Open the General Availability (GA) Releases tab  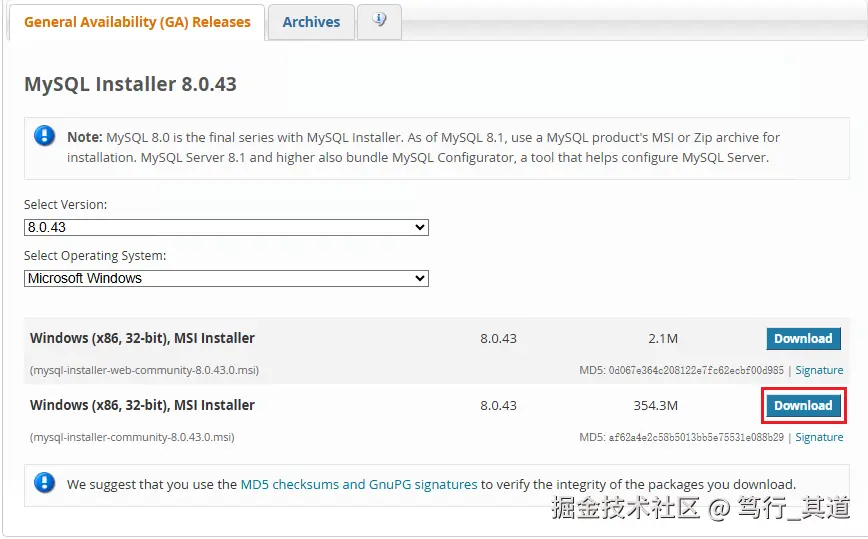pos(137,22)
